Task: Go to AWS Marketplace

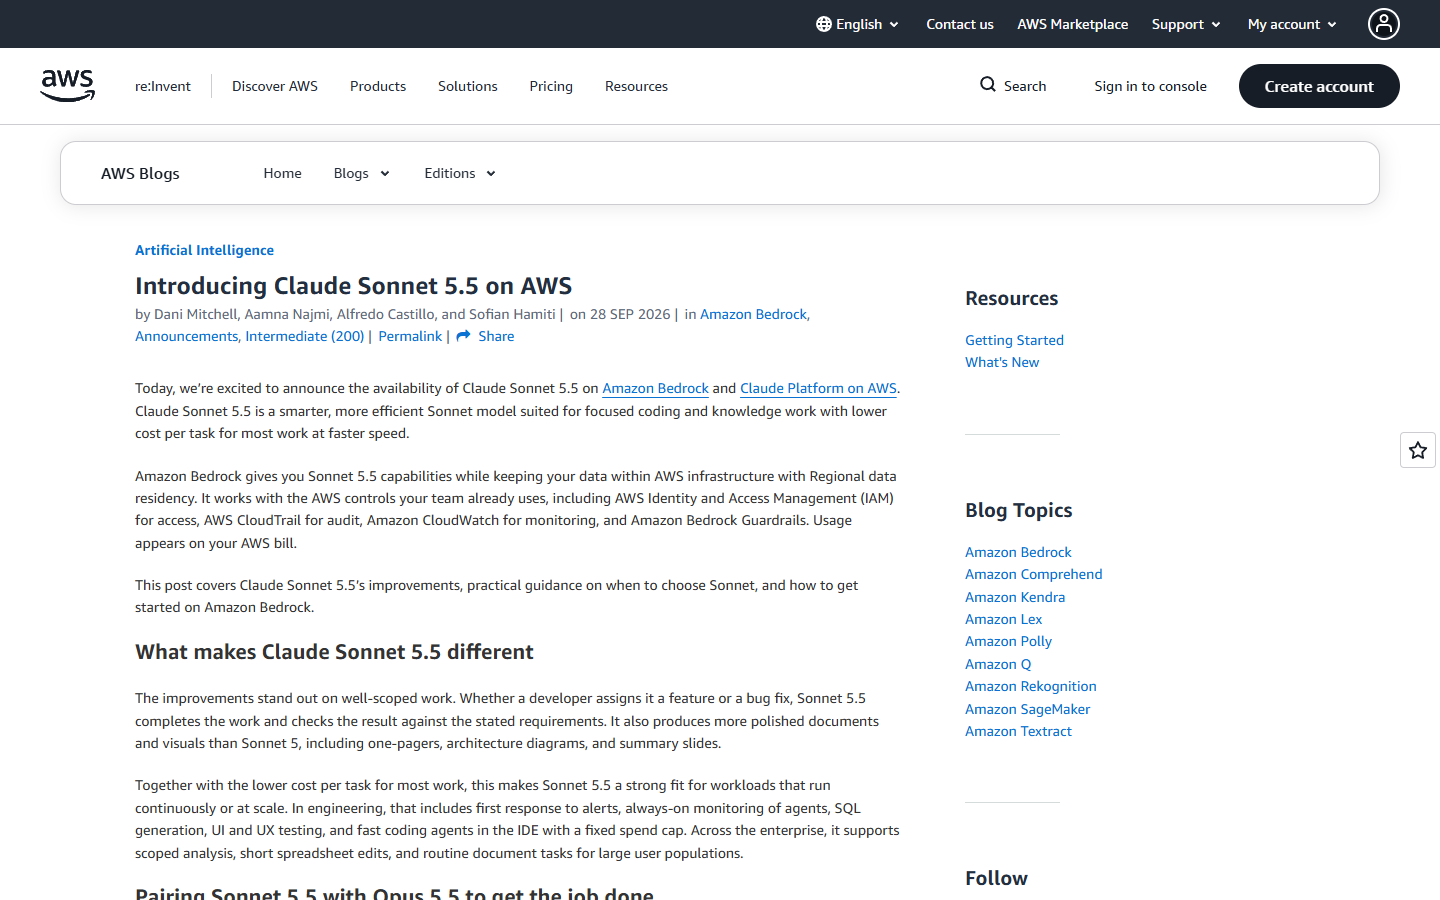Action: point(1073,24)
